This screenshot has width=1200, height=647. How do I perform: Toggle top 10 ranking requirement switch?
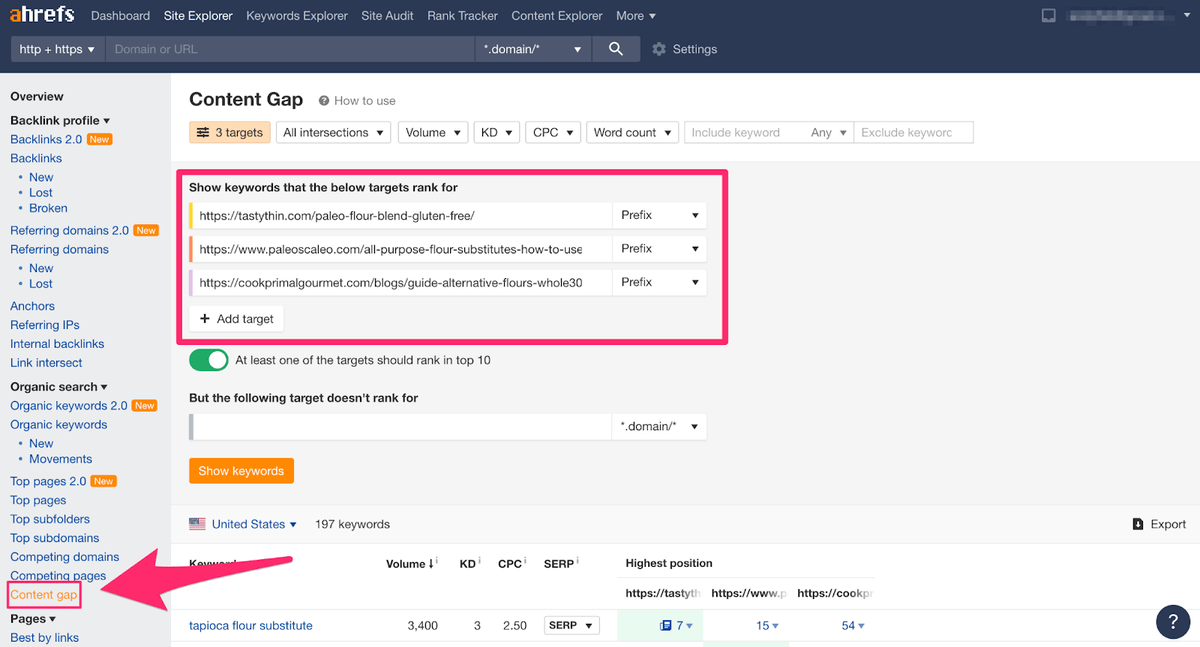coord(209,360)
